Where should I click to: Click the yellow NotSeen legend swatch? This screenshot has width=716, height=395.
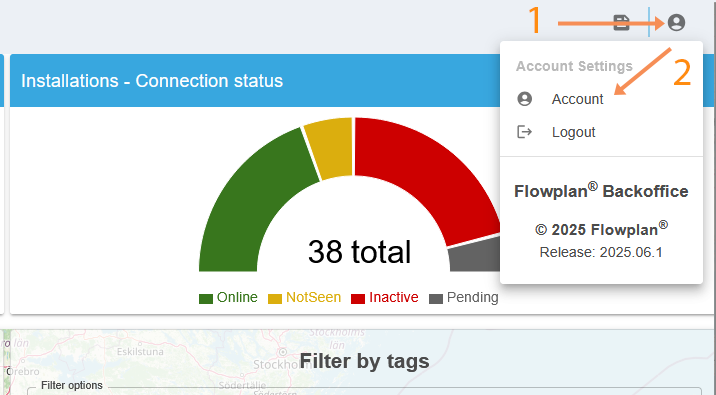(x=274, y=299)
